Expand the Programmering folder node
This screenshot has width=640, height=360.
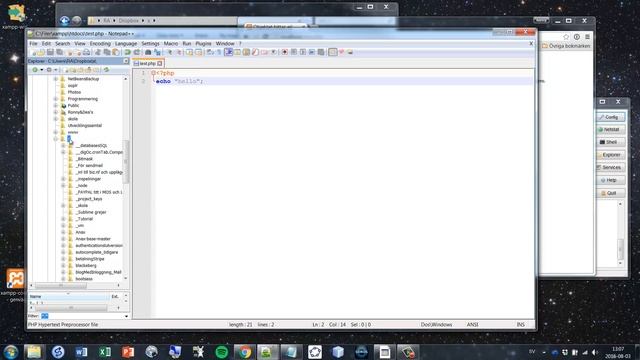[x=56, y=99]
